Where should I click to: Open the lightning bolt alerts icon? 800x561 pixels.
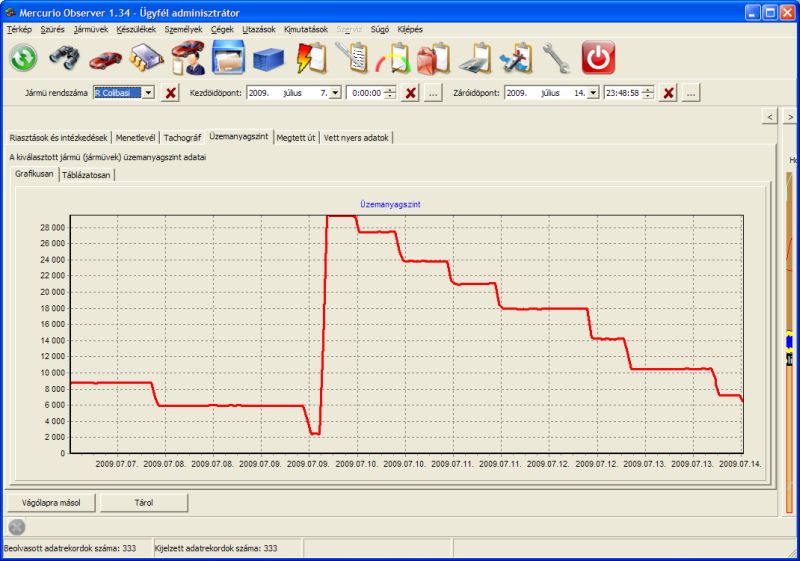point(311,58)
